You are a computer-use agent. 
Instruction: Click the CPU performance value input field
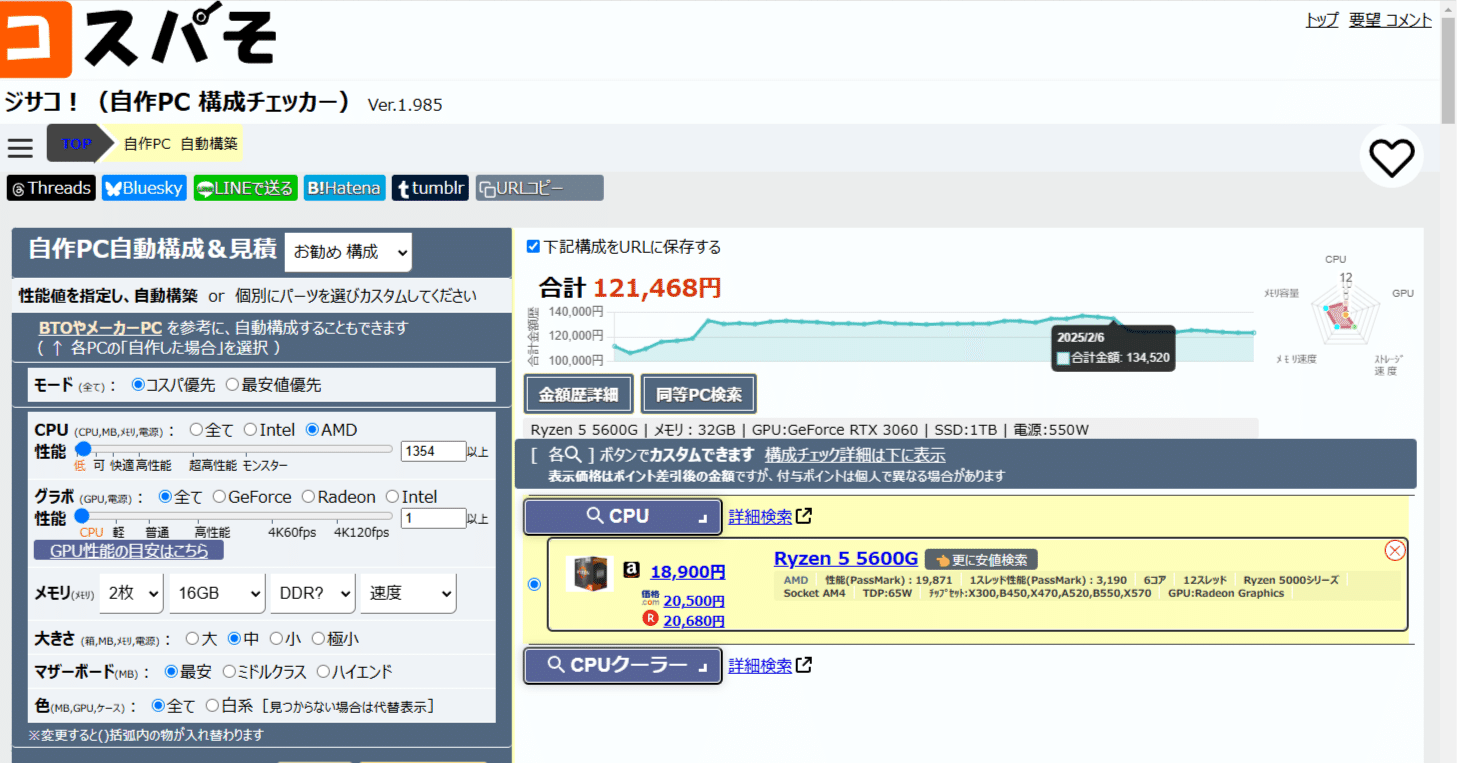[x=433, y=451]
